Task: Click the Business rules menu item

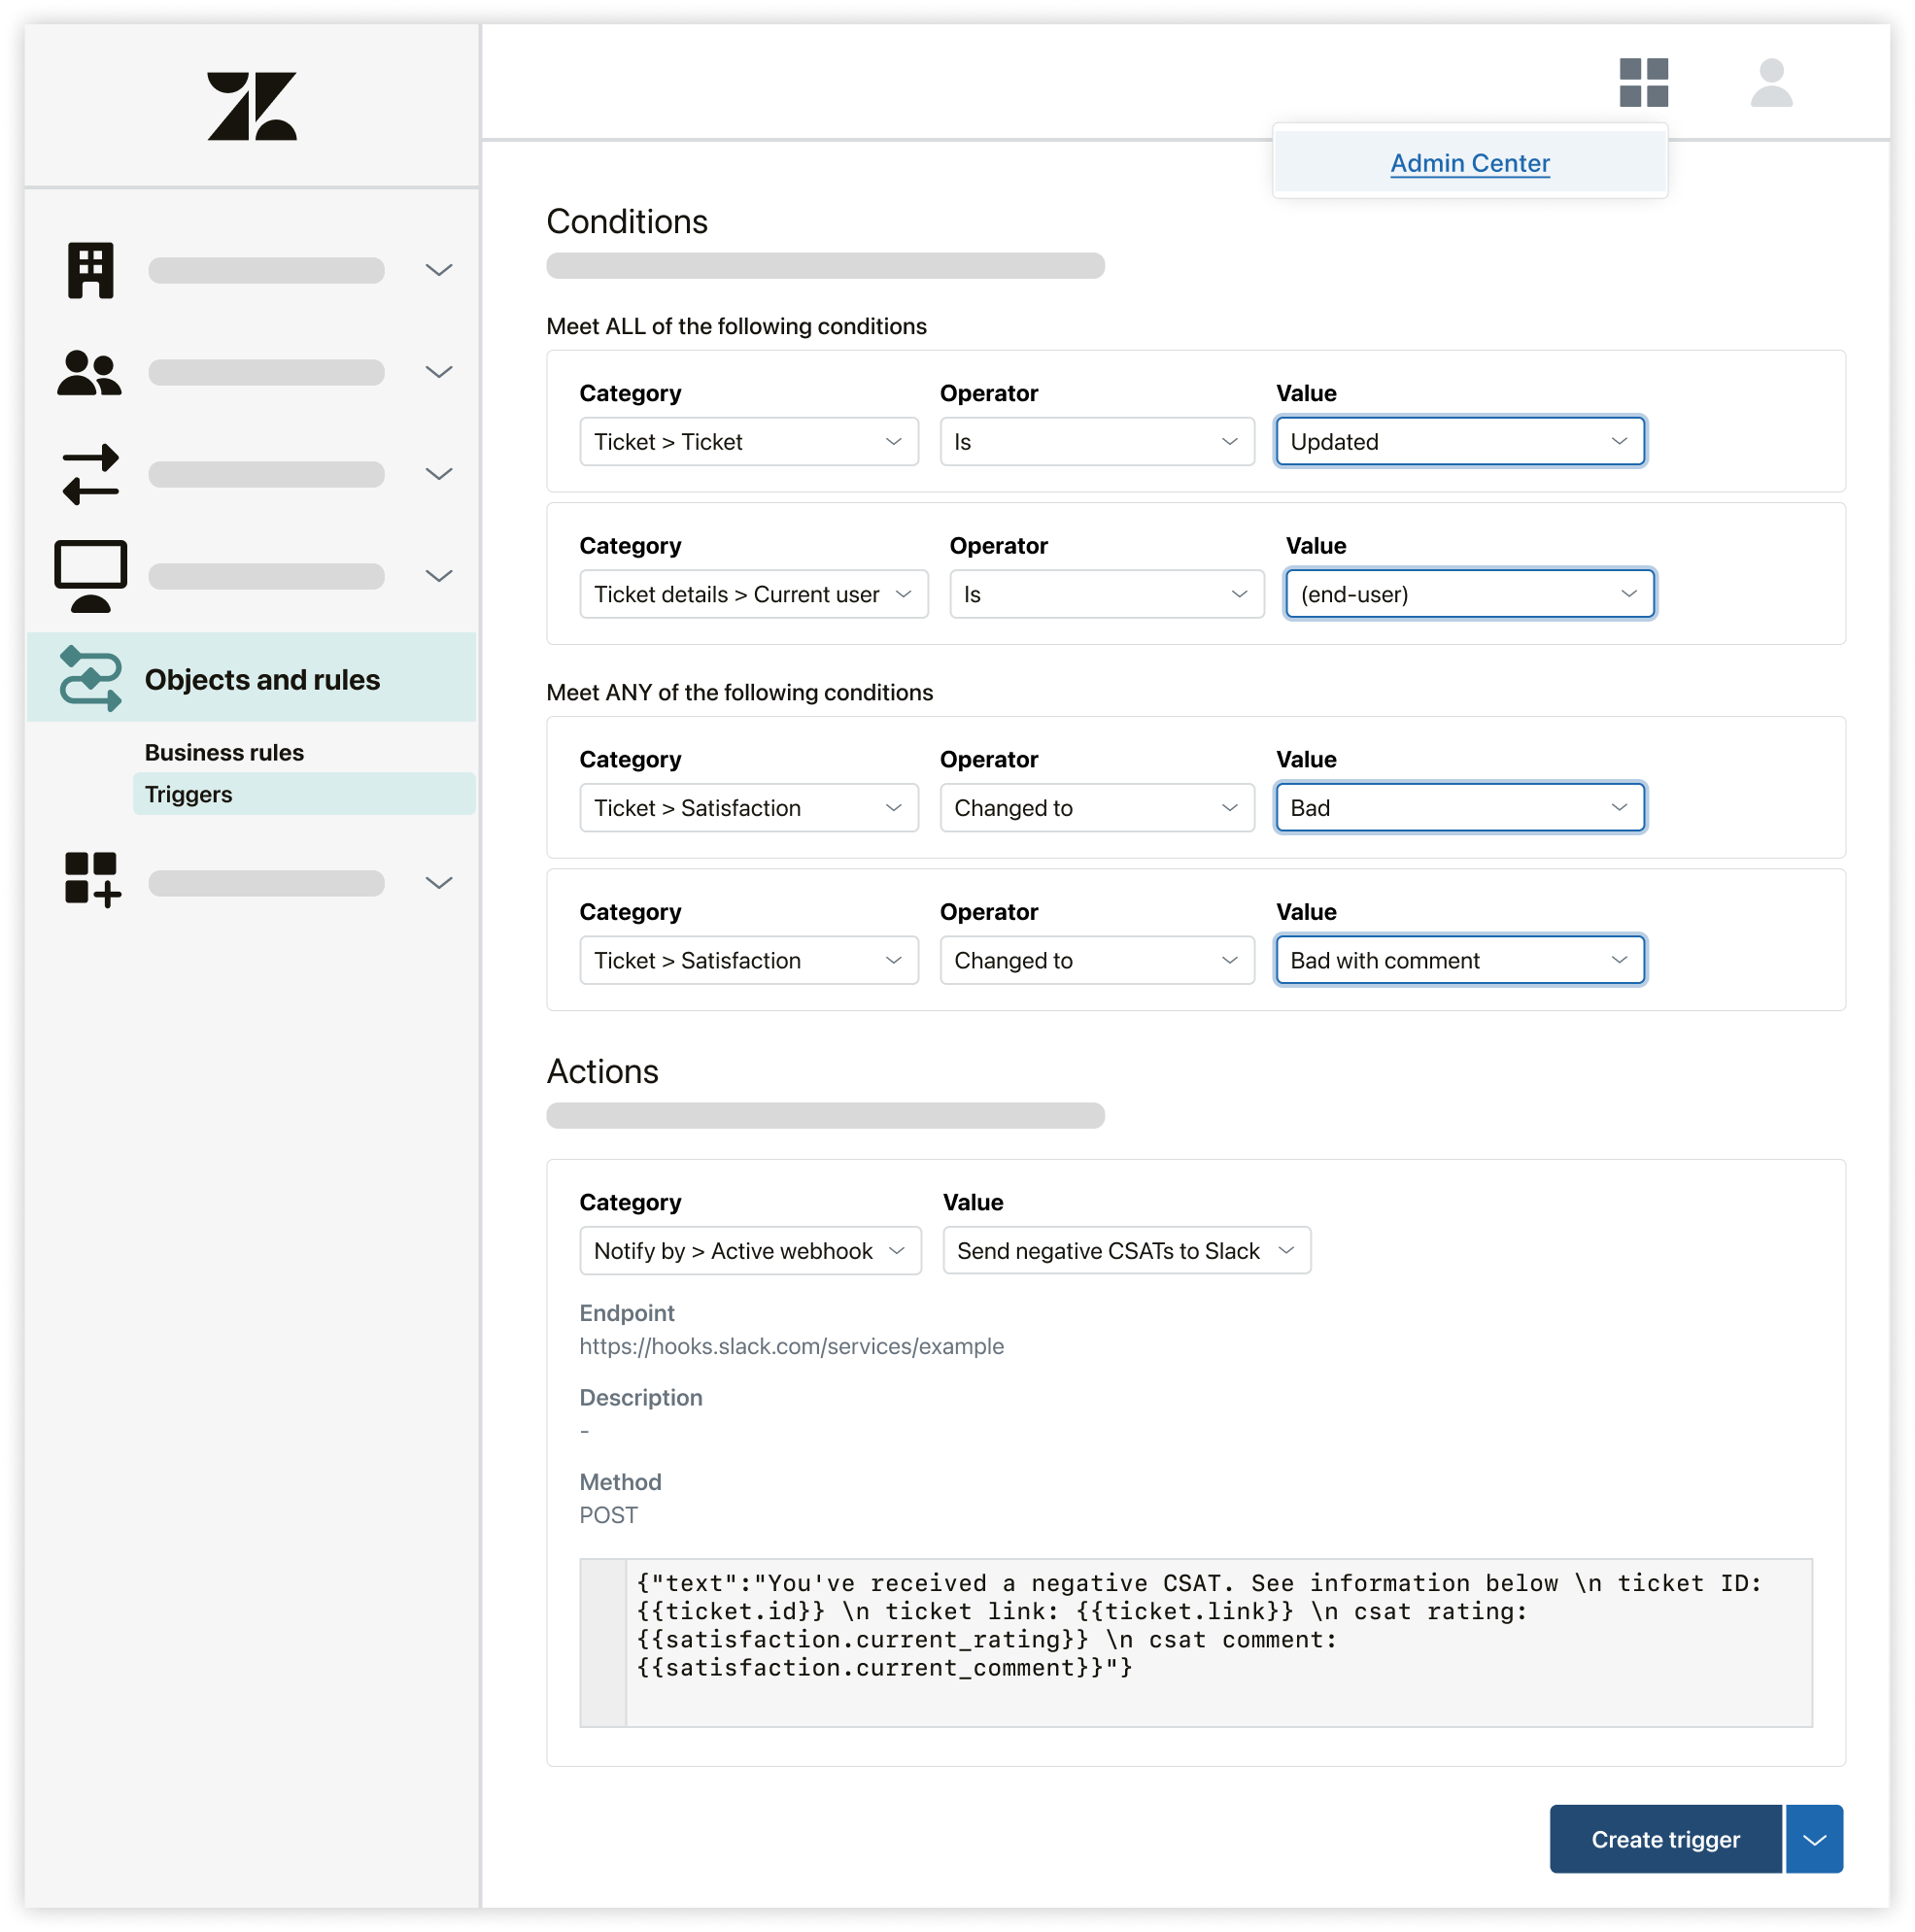Action: pyautogui.click(x=222, y=752)
